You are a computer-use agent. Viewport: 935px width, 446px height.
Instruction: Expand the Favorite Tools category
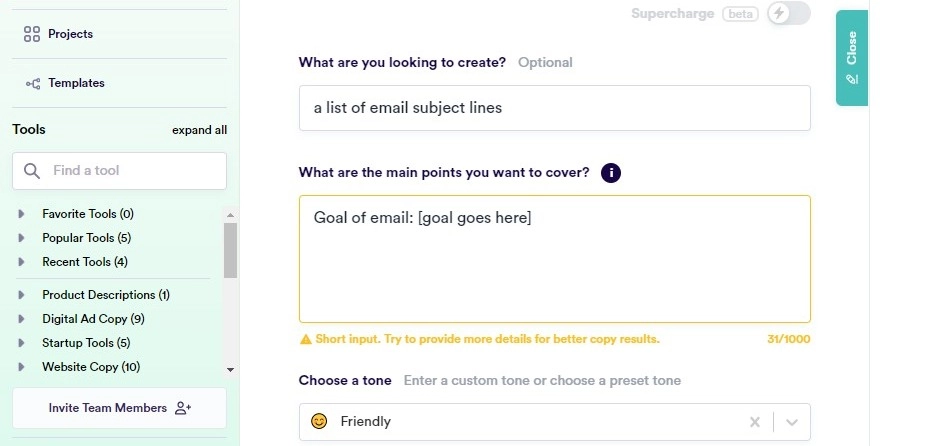[21, 214]
